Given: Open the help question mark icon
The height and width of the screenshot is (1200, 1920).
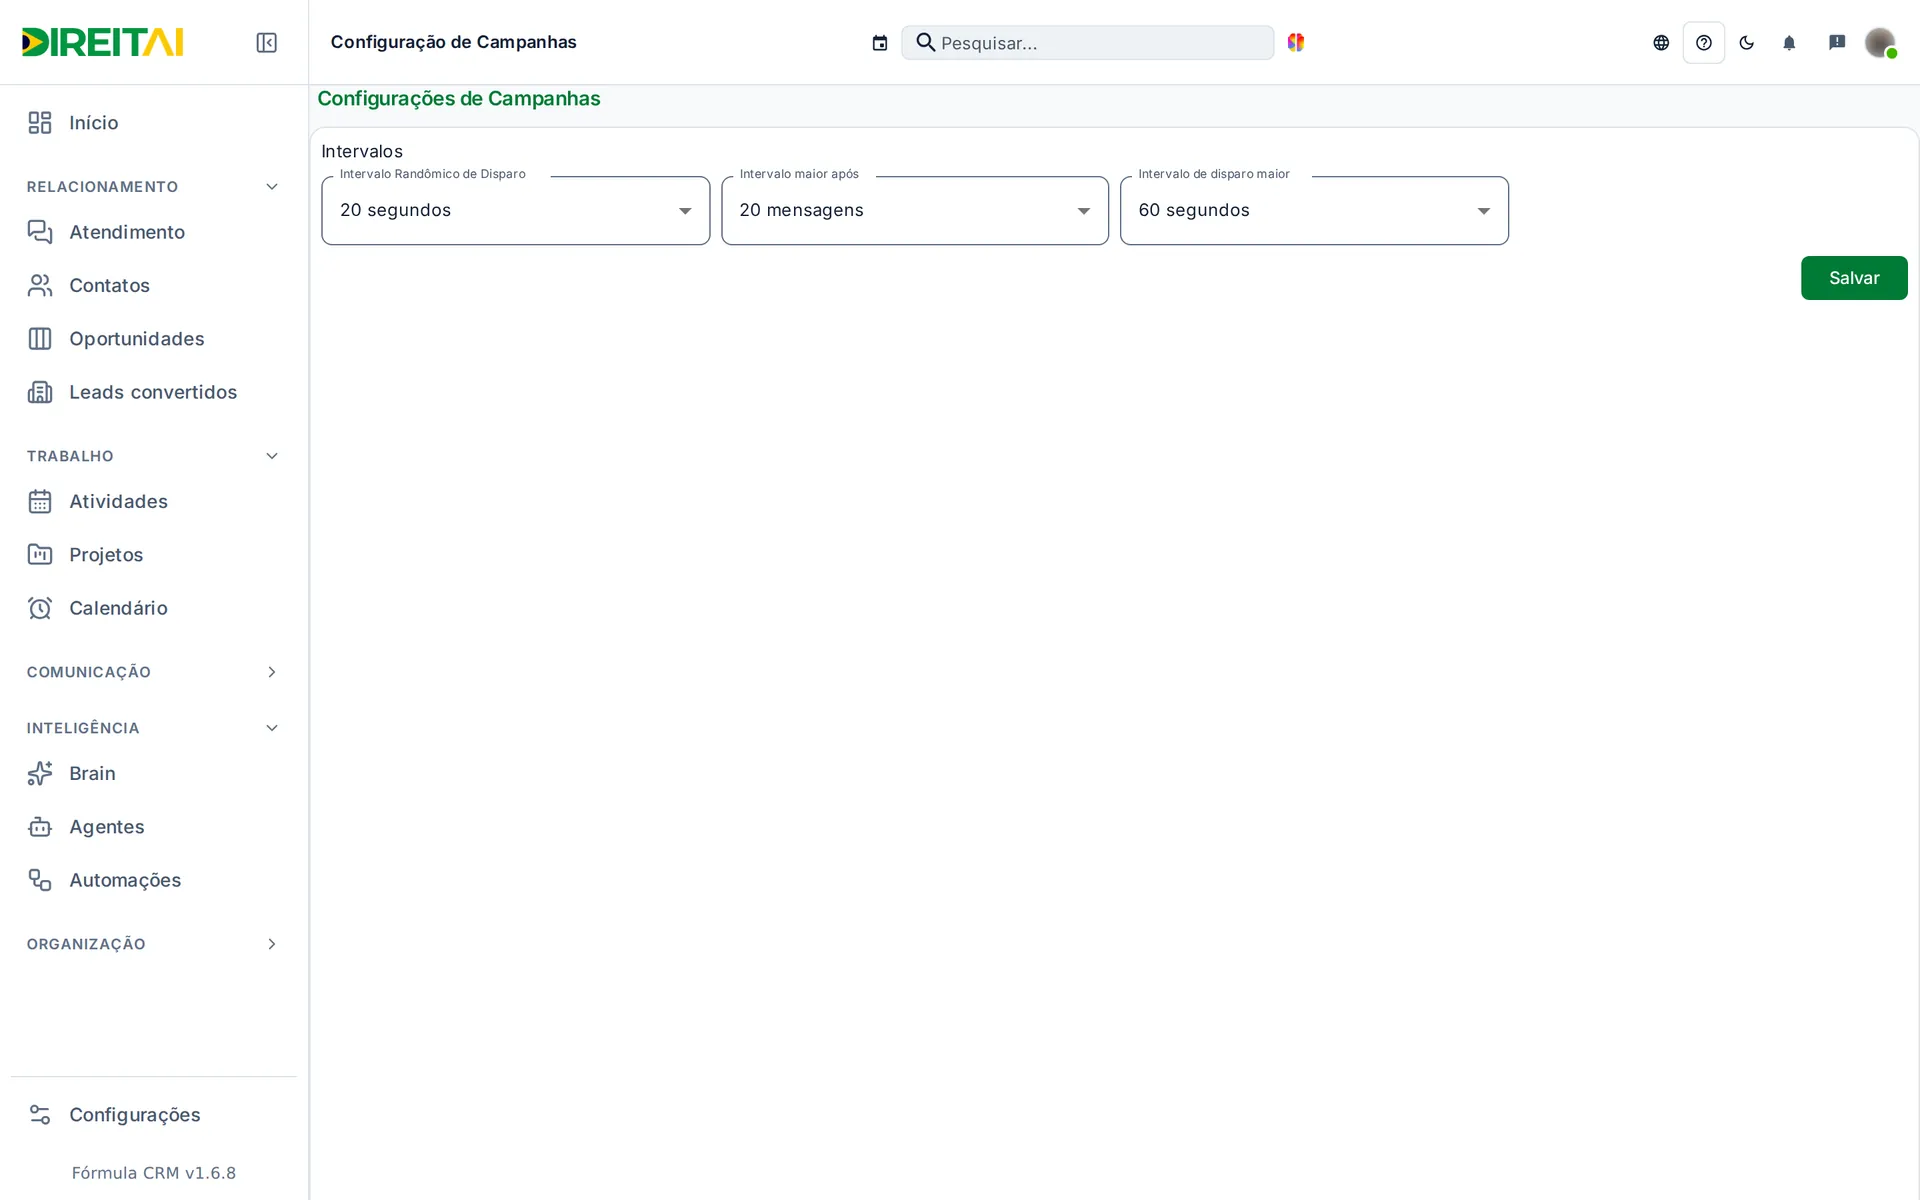Looking at the screenshot, I should tap(1704, 42).
